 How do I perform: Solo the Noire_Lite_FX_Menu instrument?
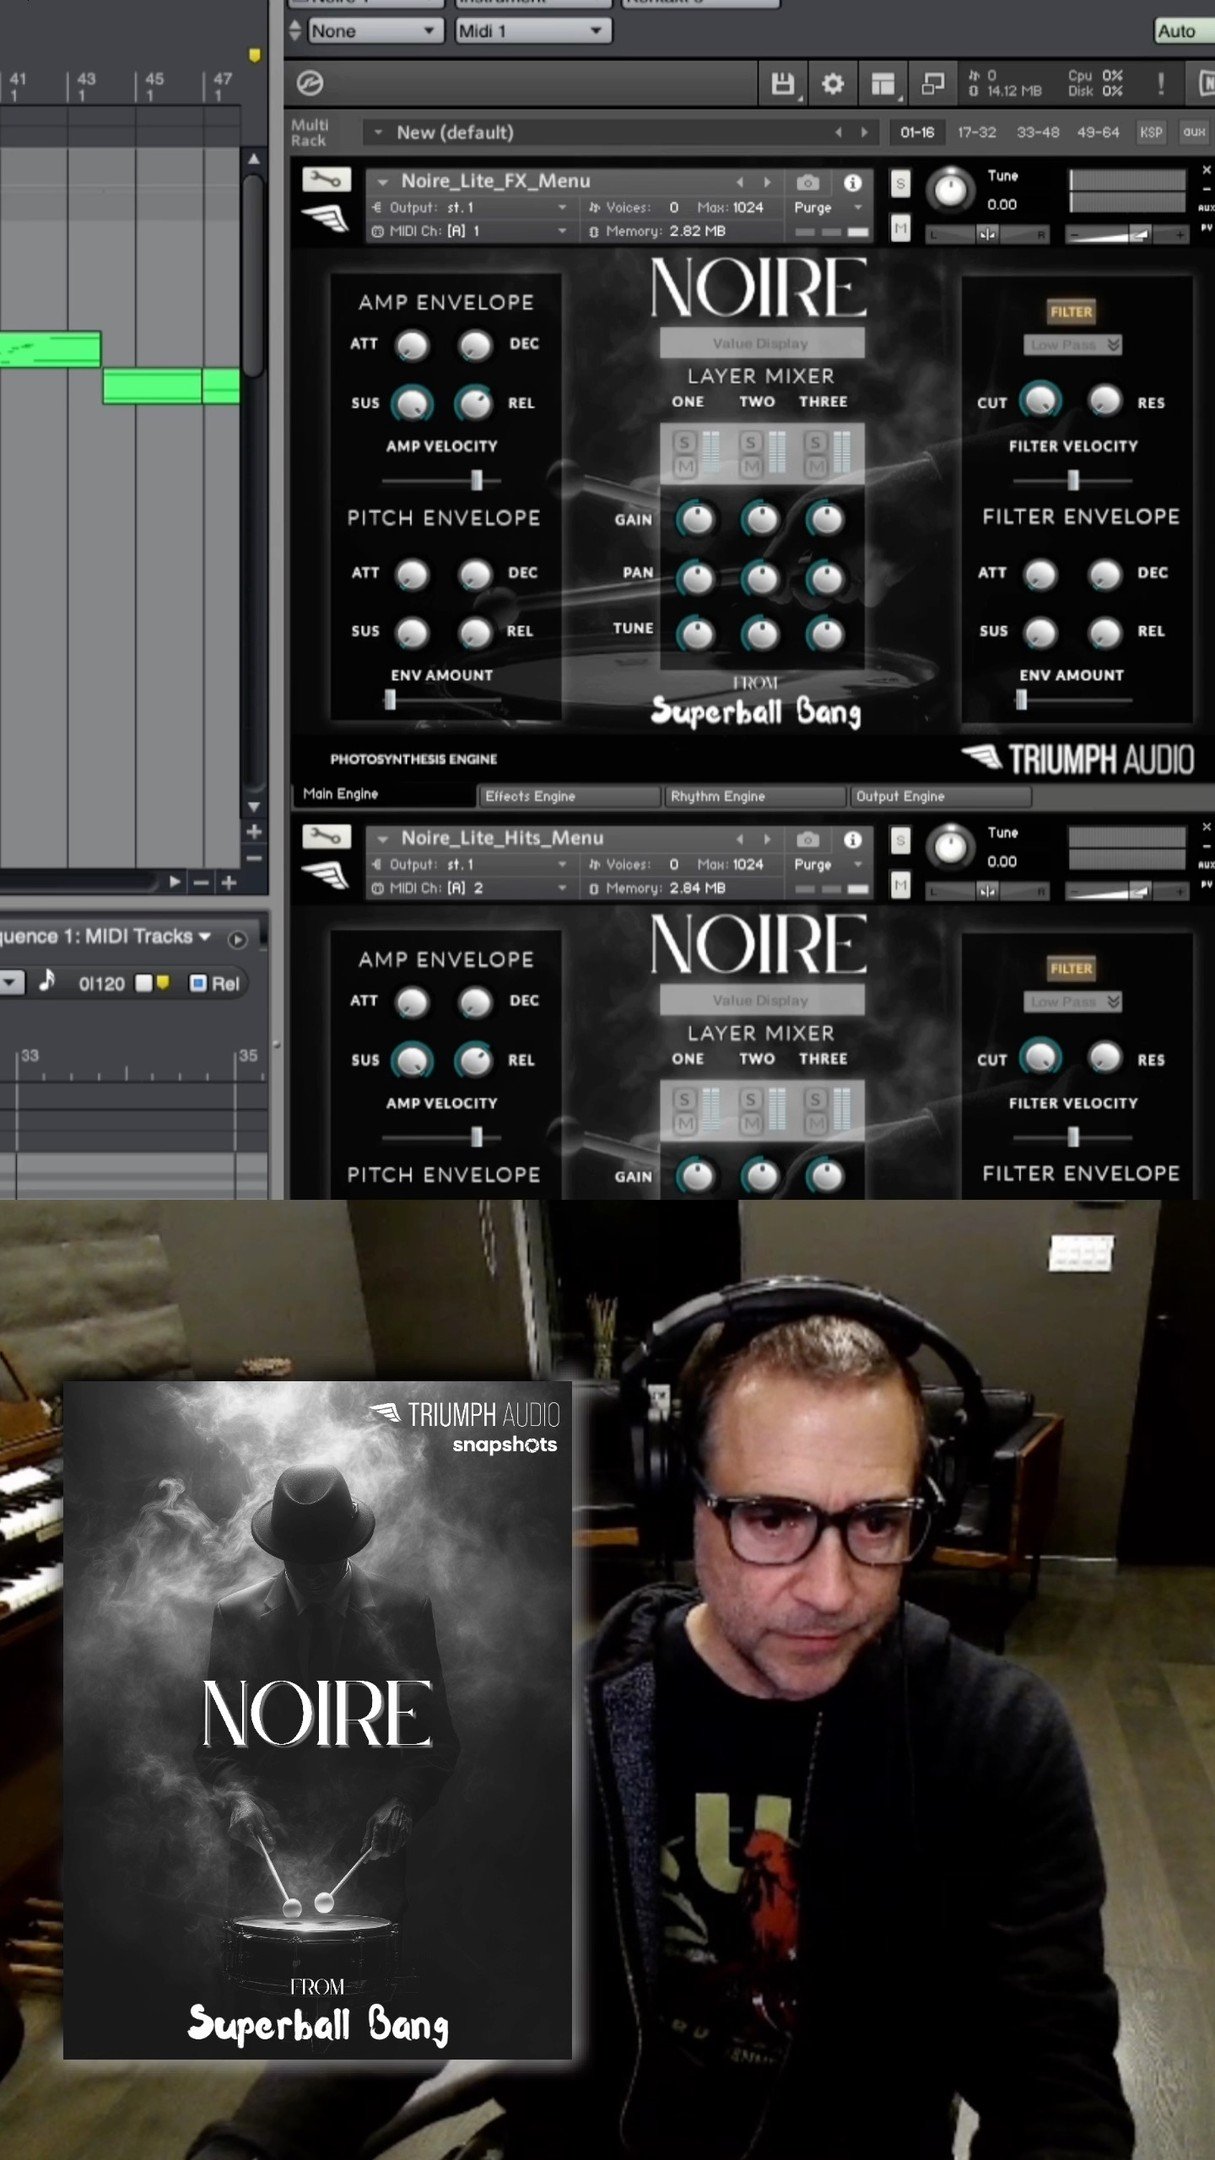(x=901, y=183)
